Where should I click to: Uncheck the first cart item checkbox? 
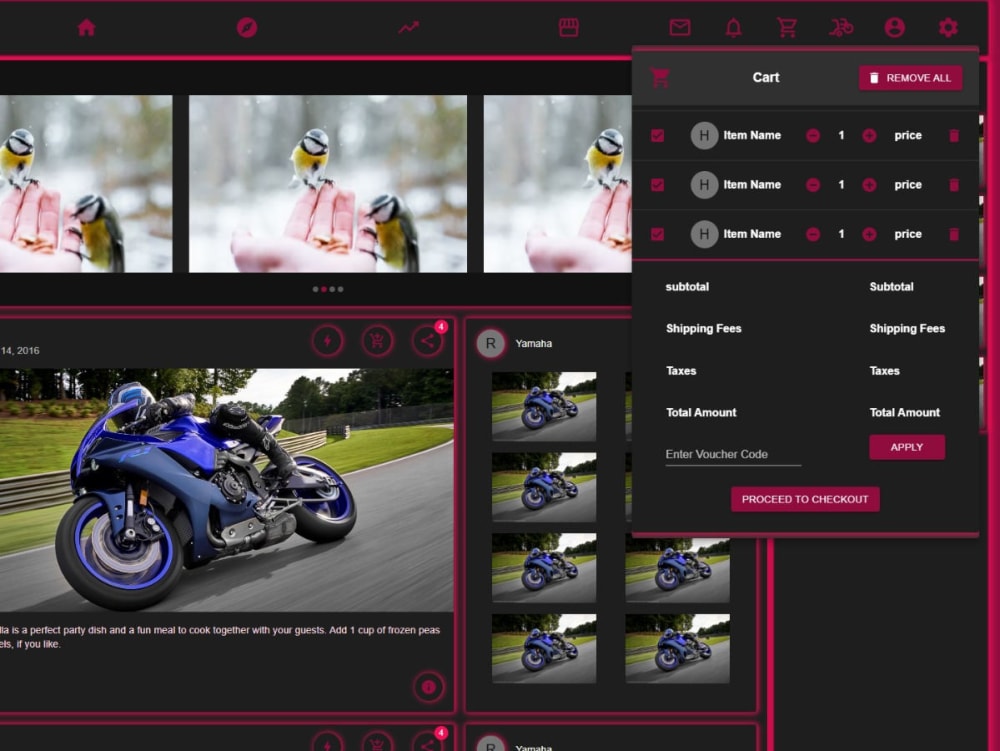[658, 135]
